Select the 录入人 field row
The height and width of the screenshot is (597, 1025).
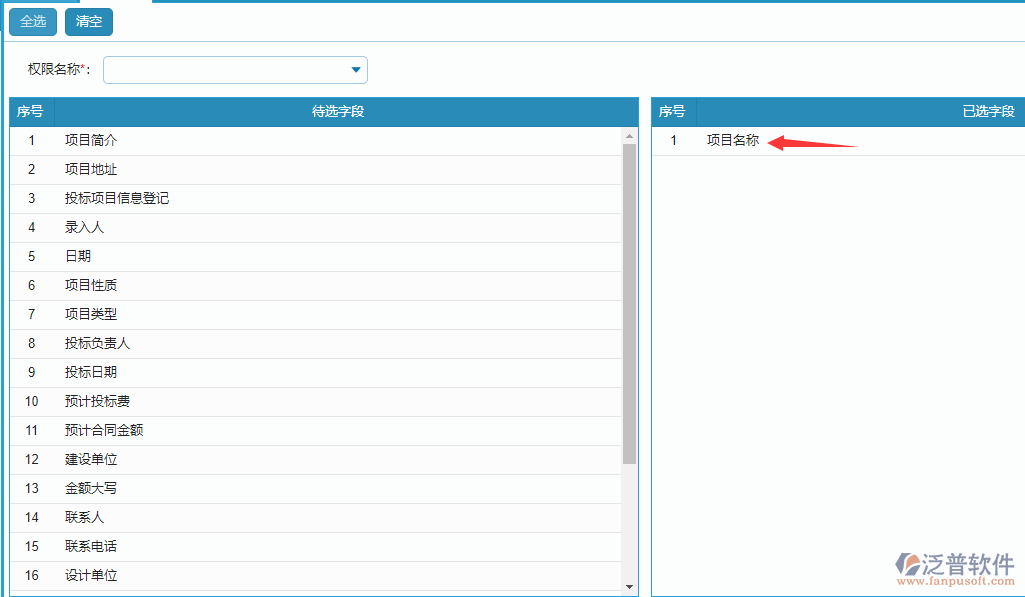(x=83, y=227)
